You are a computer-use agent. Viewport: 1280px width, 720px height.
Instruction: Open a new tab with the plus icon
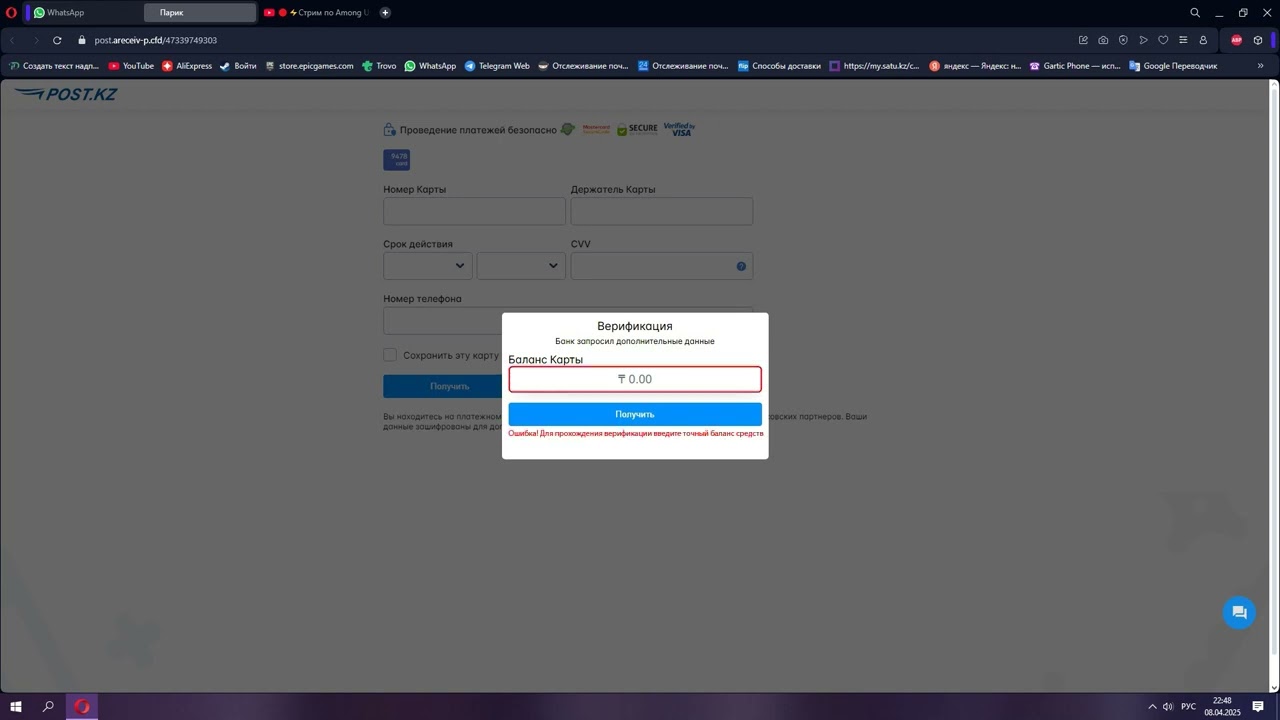point(385,13)
